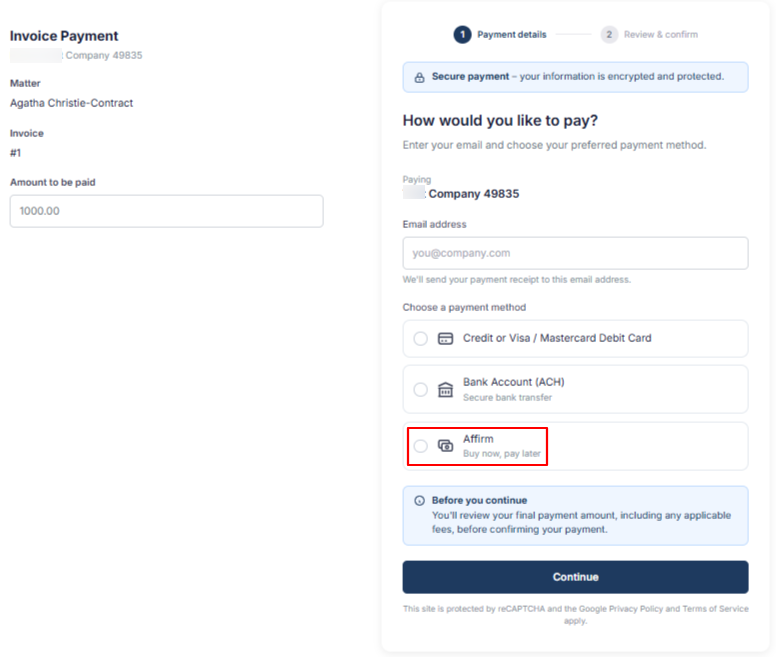Click the Affirm wallet icon

[x=445, y=446]
